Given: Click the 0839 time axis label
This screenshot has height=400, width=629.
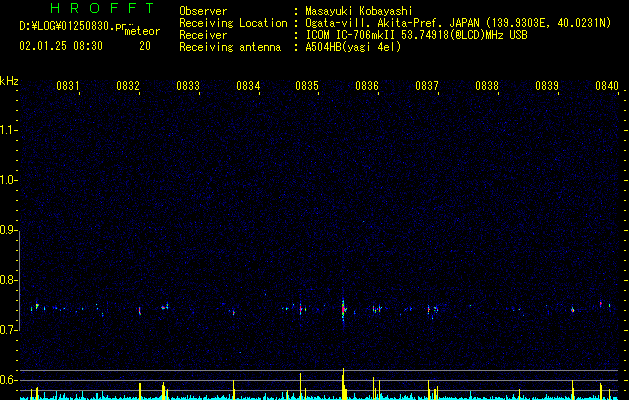Looking at the screenshot, I should pyautogui.click(x=547, y=86).
